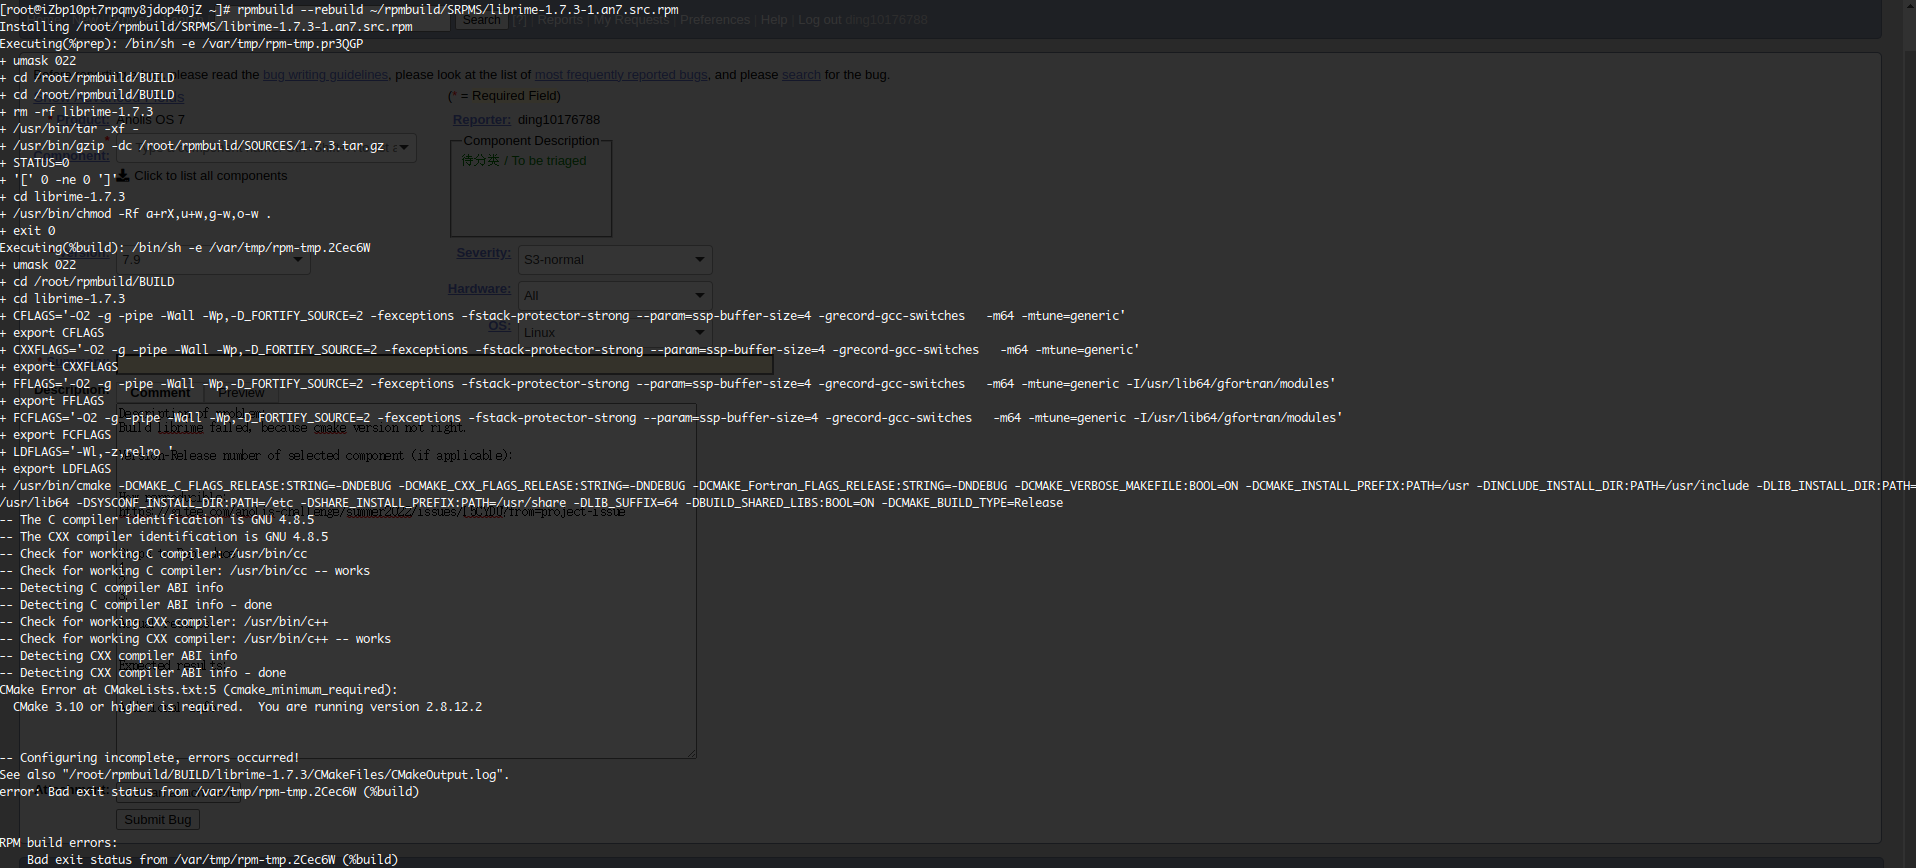Grab the comment box resize handle

click(691, 753)
